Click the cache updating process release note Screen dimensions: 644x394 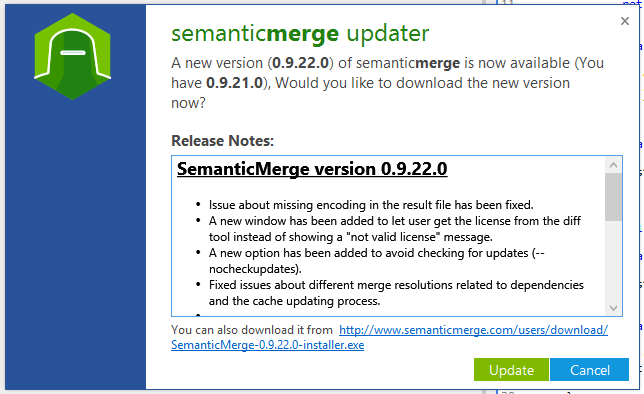coord(396,293)
